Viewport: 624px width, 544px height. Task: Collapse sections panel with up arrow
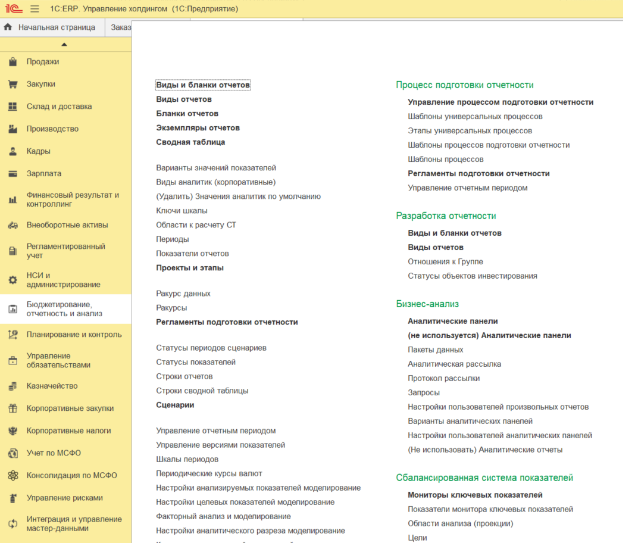pyautogui.click(x=64, y=45)
